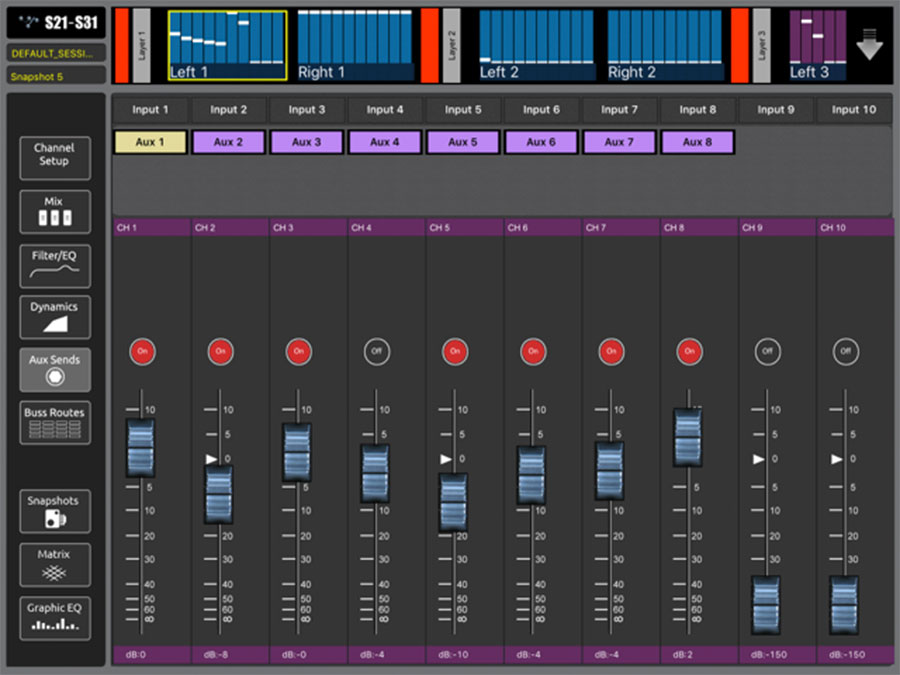
Task: Open the Filter/EQ page
Action: click(x=55, y=266)
